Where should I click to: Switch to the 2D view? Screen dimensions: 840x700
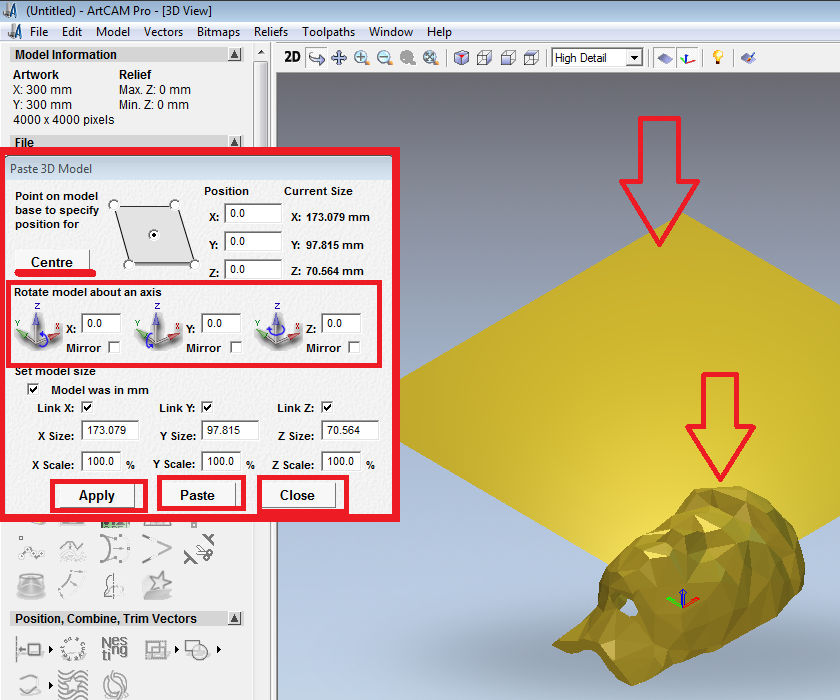tap(292, 57)
